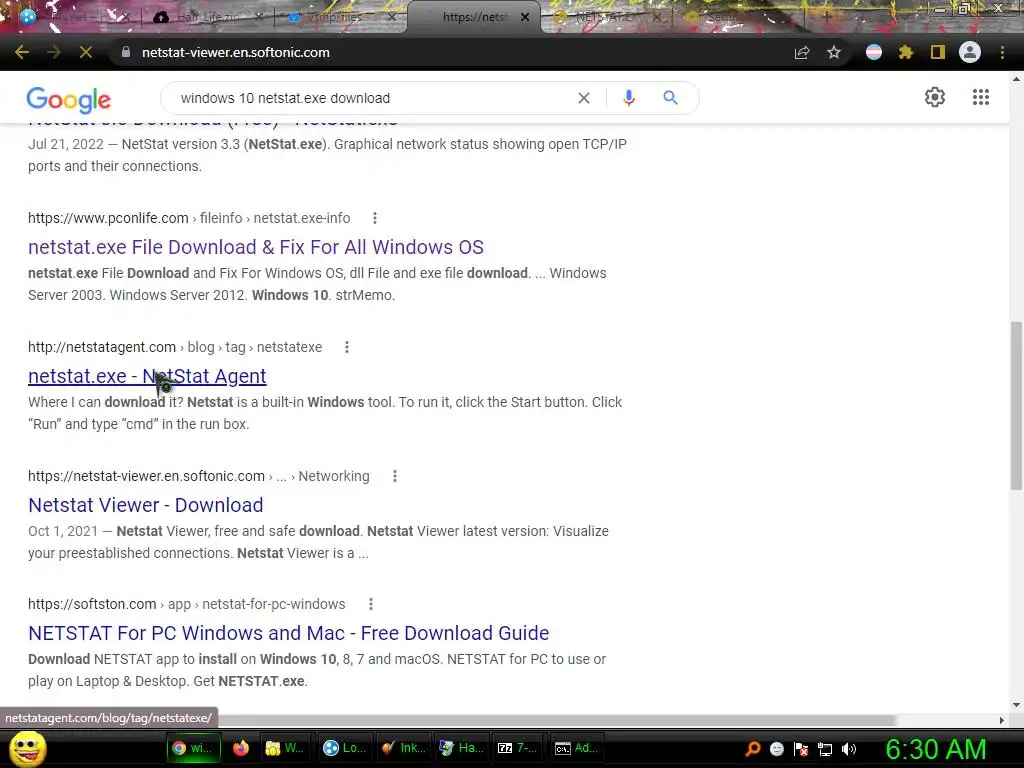This screenshot has width=1024, height=768.
Task: Open the Administrator command prompt taskbar button
Action: 577,748
